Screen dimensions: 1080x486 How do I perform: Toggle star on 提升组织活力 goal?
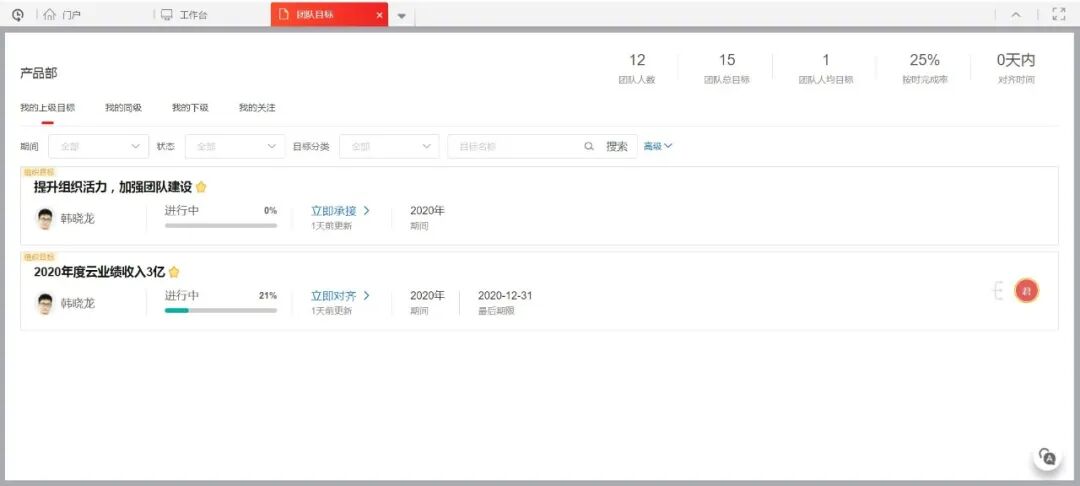coord(201,187)
